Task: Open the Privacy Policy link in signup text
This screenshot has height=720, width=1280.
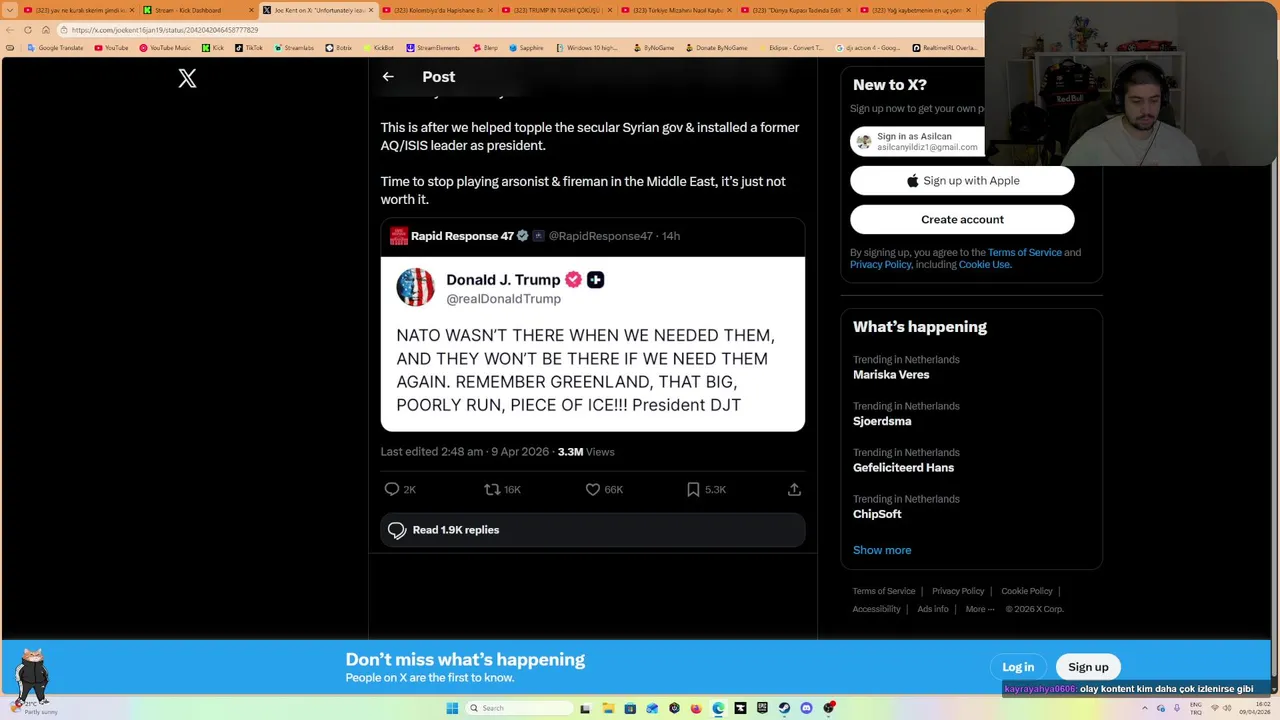Action: tap(881, 265)
